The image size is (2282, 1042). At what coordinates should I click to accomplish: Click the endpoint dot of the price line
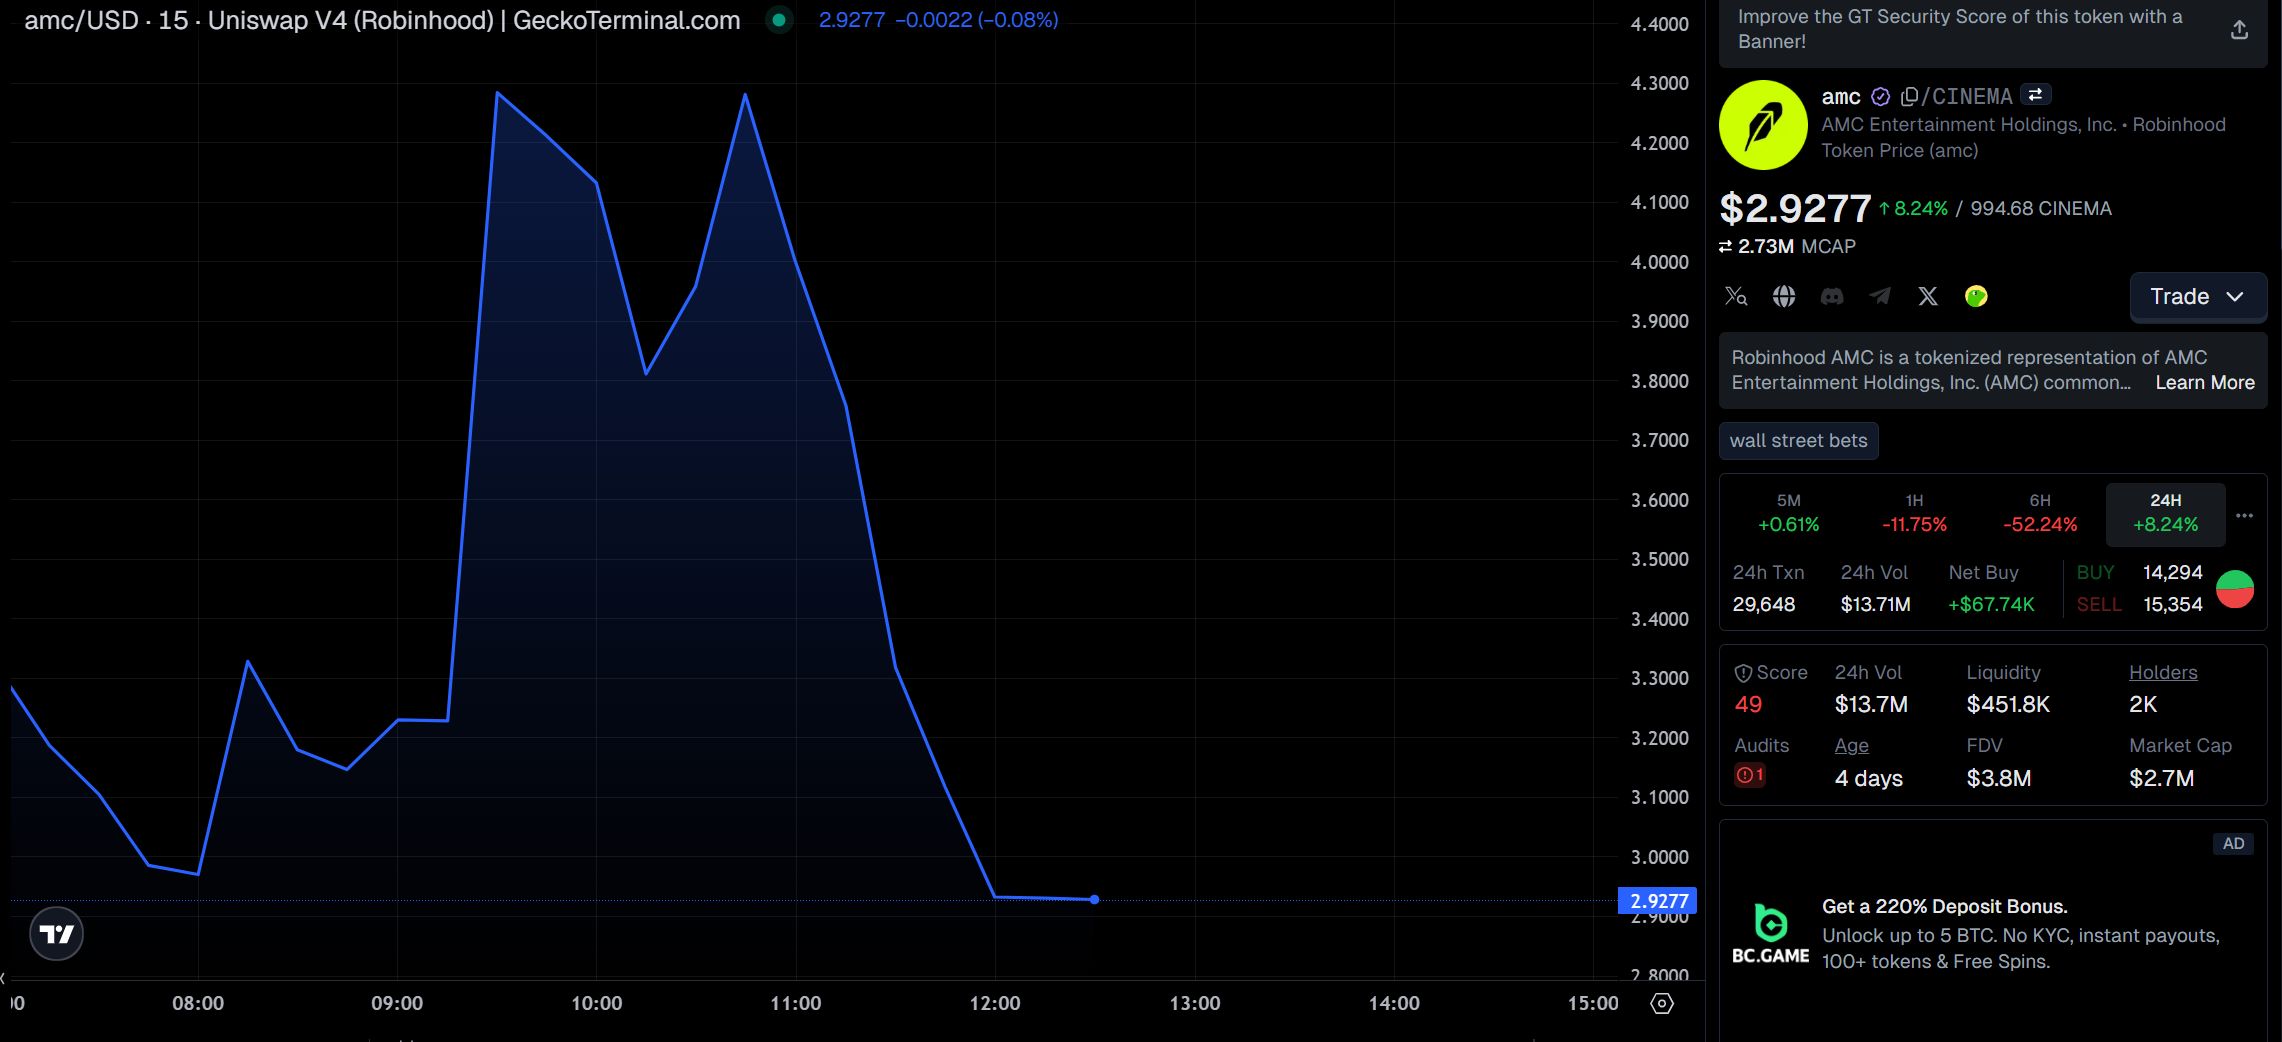[x=1095, y=900]
